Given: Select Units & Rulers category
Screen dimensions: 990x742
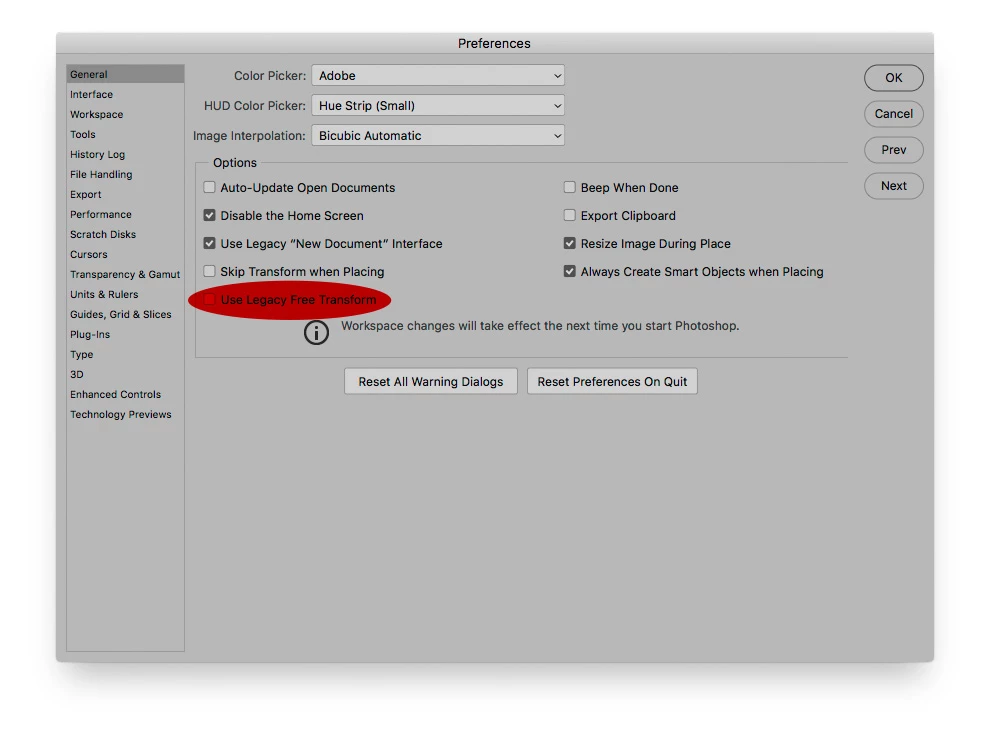Looking at the screenshot, I should coord(125,294).
